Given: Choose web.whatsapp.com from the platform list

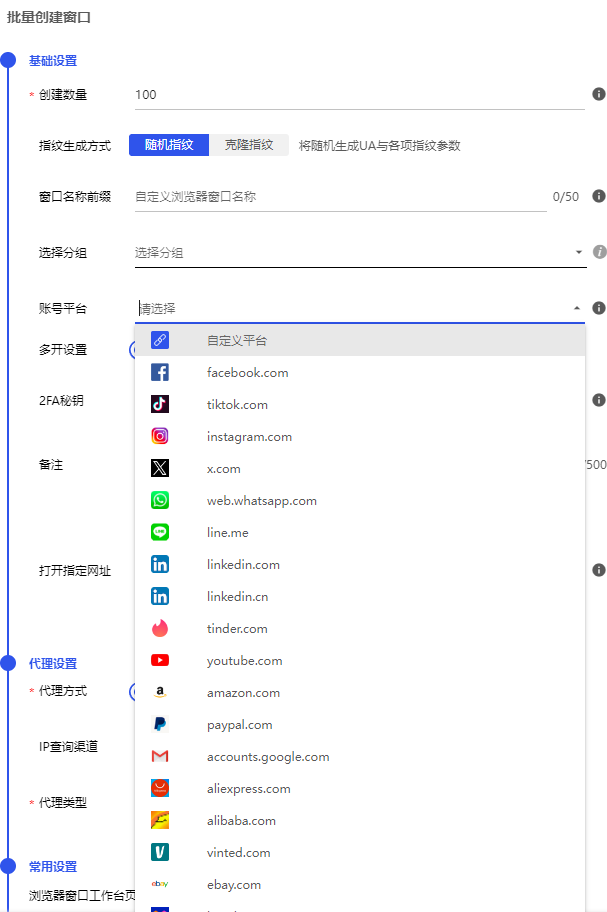Looking at the screenshot, I should (360, 500).
